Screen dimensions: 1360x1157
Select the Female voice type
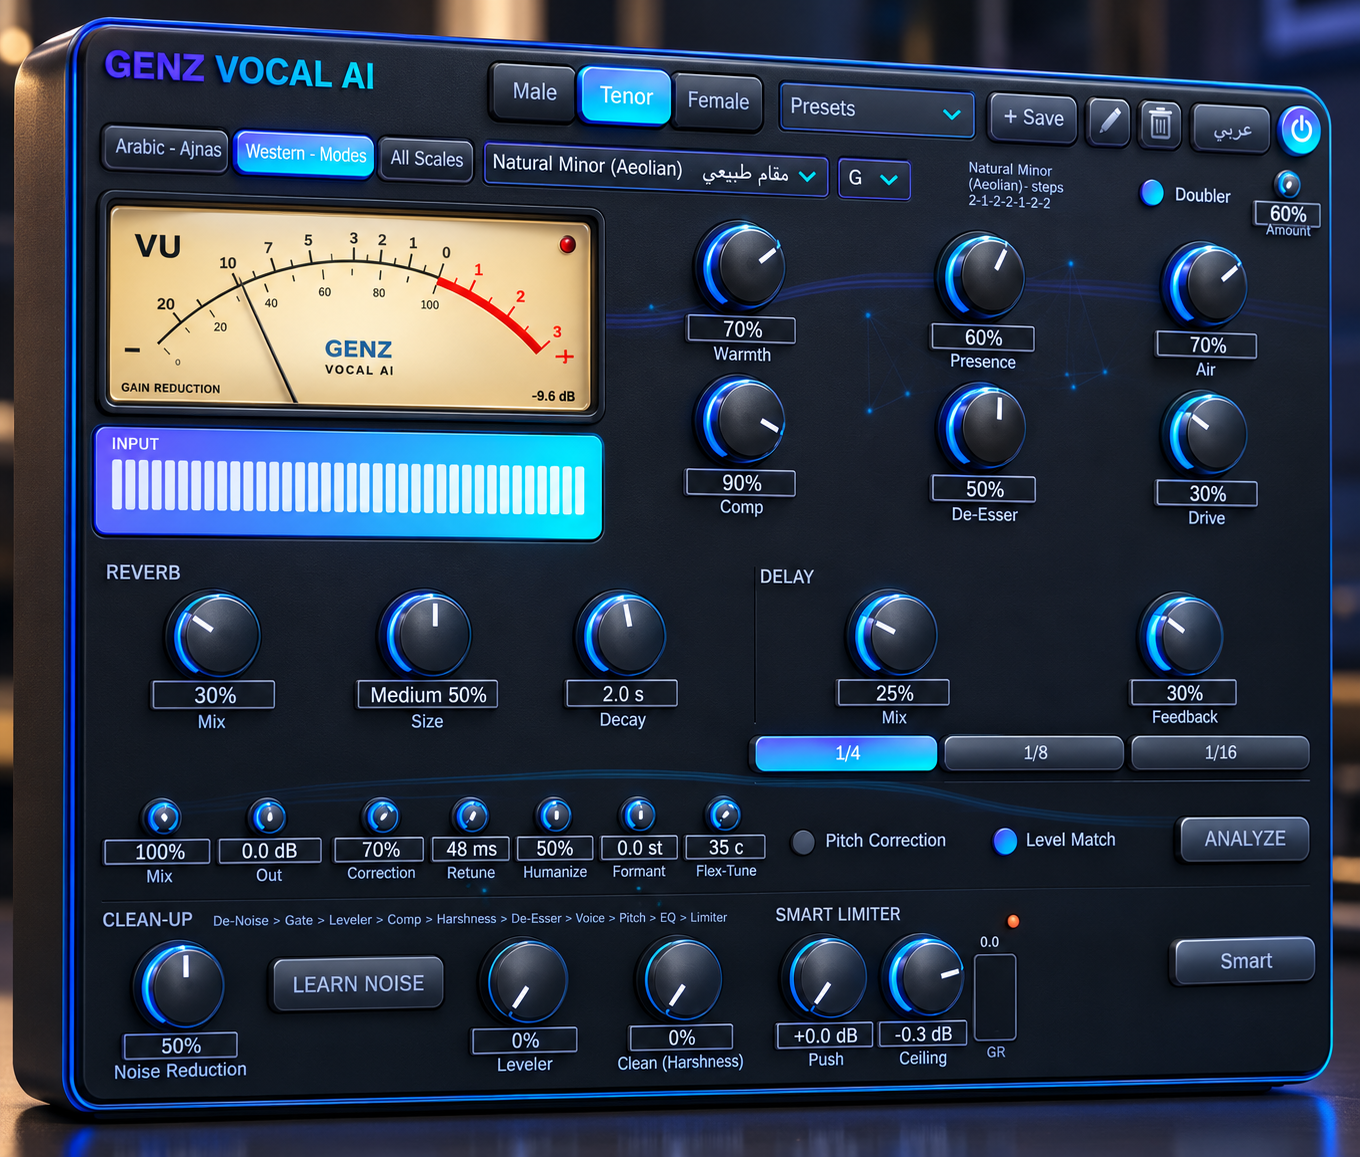pos(718,101)
